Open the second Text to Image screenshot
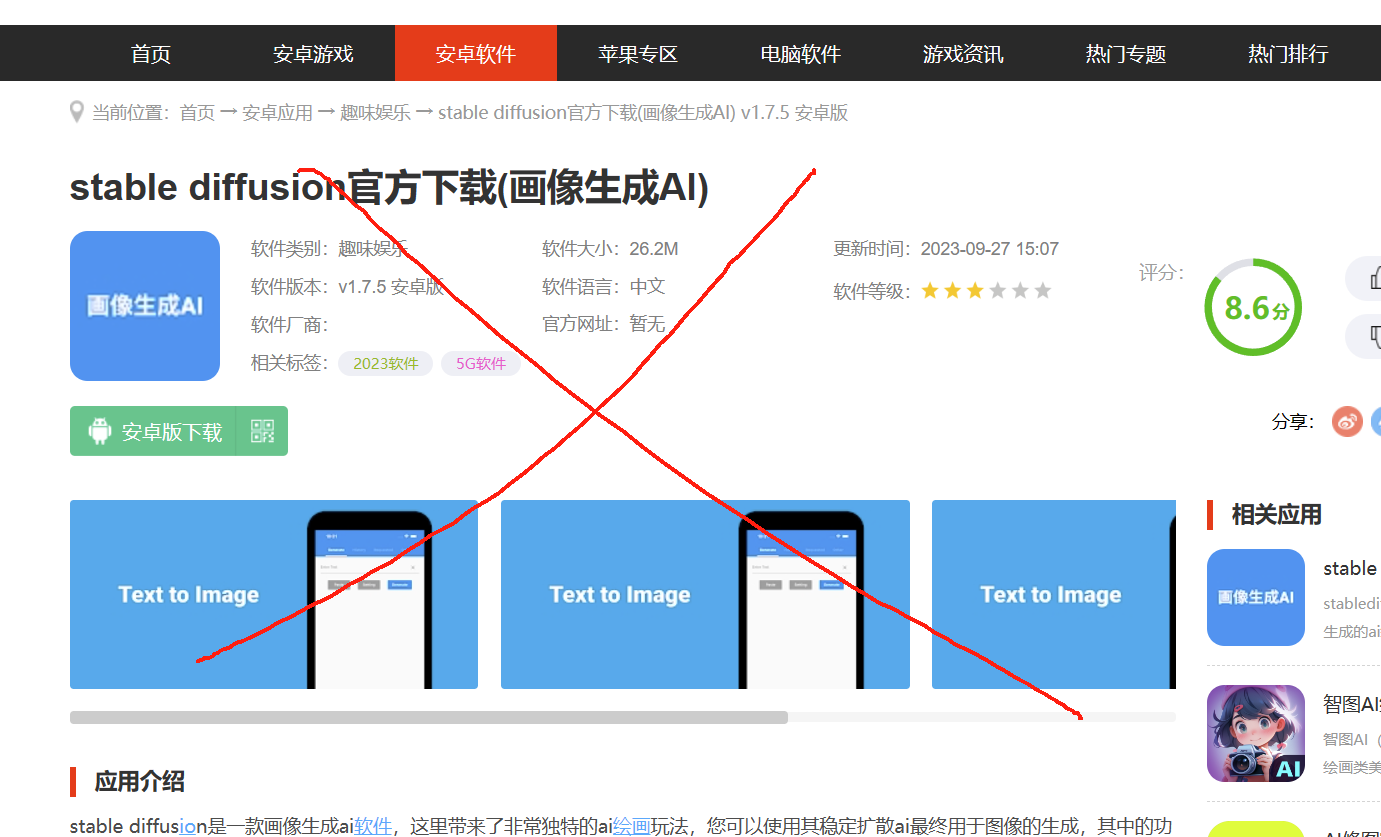The height and width of the screenshot is (837, 1381). [x=705, y=595]
